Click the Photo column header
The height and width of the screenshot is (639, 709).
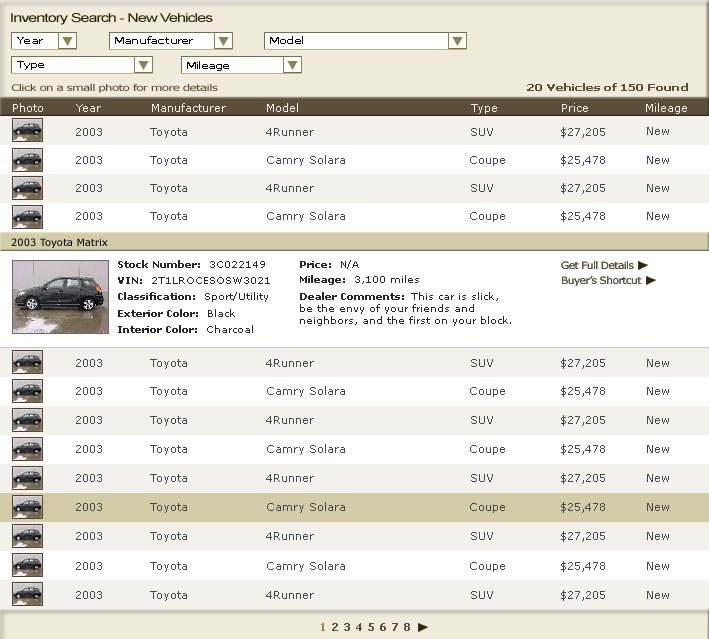(28, 108)
